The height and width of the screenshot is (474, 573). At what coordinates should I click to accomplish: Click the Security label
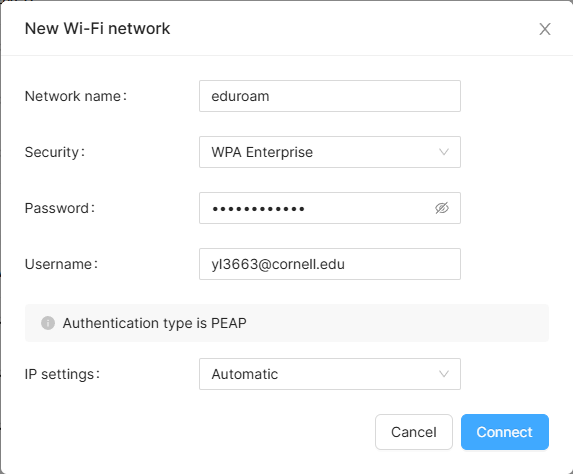55,152
